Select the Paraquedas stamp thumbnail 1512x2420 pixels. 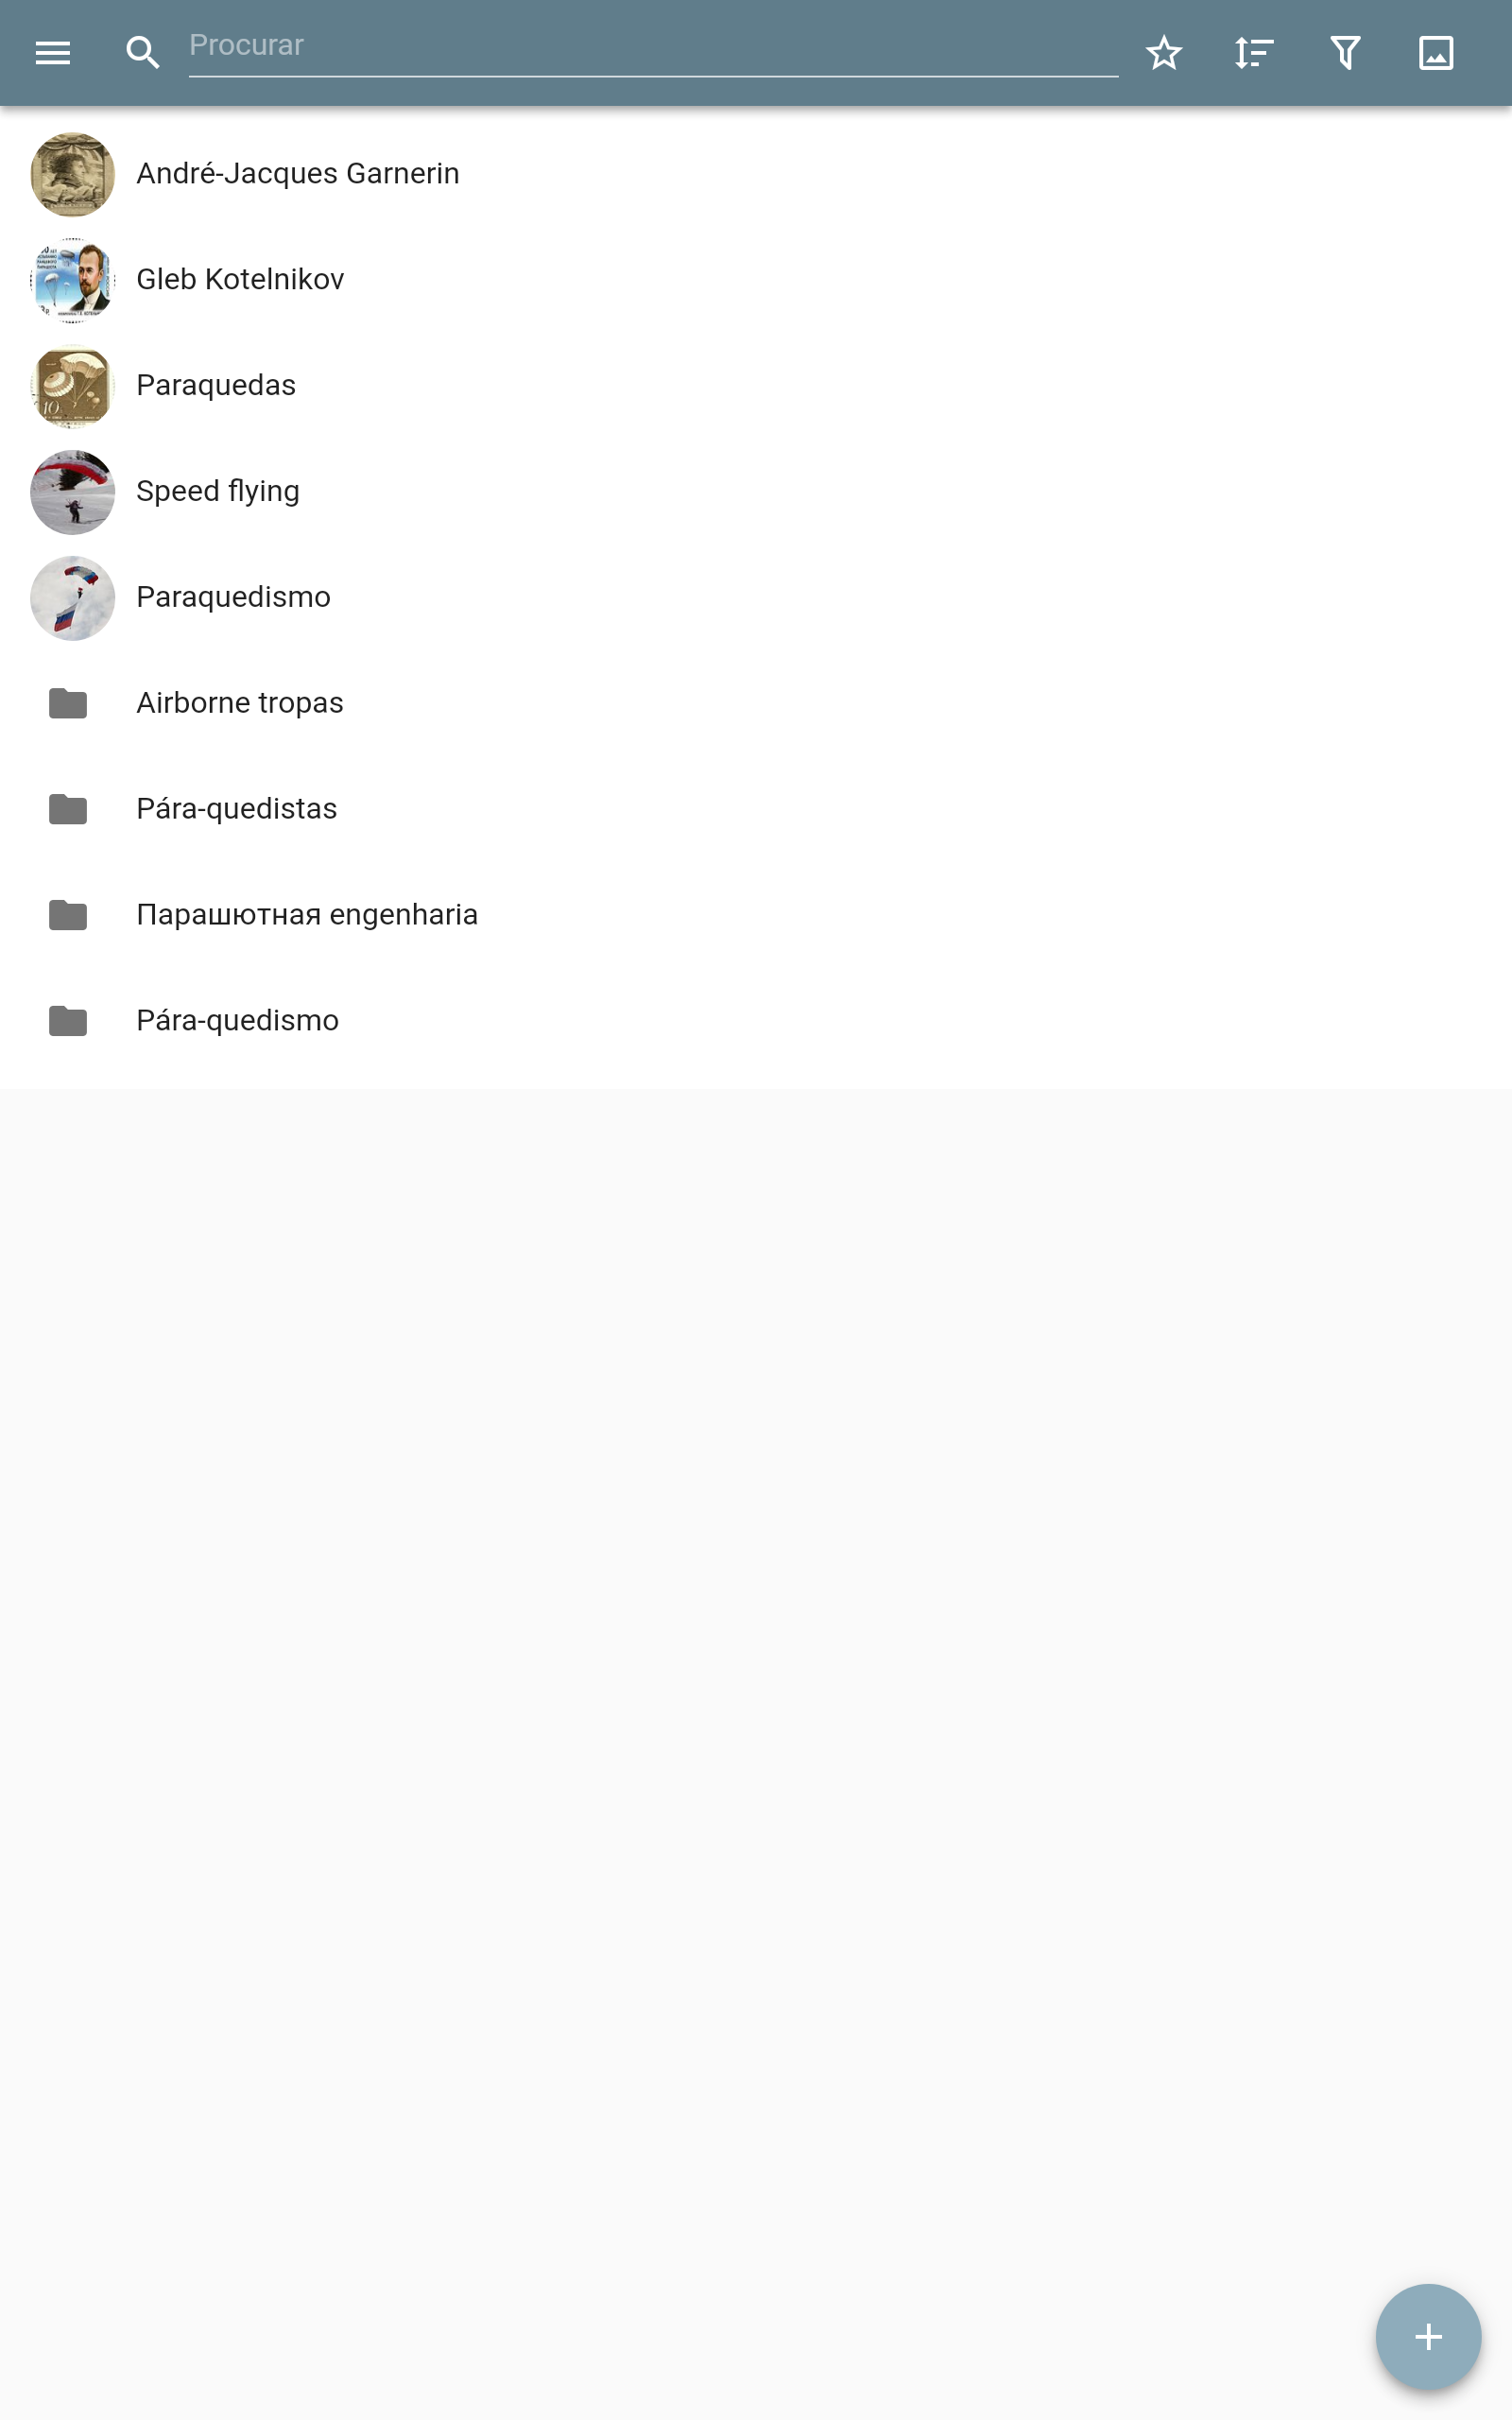click(73, 386)
